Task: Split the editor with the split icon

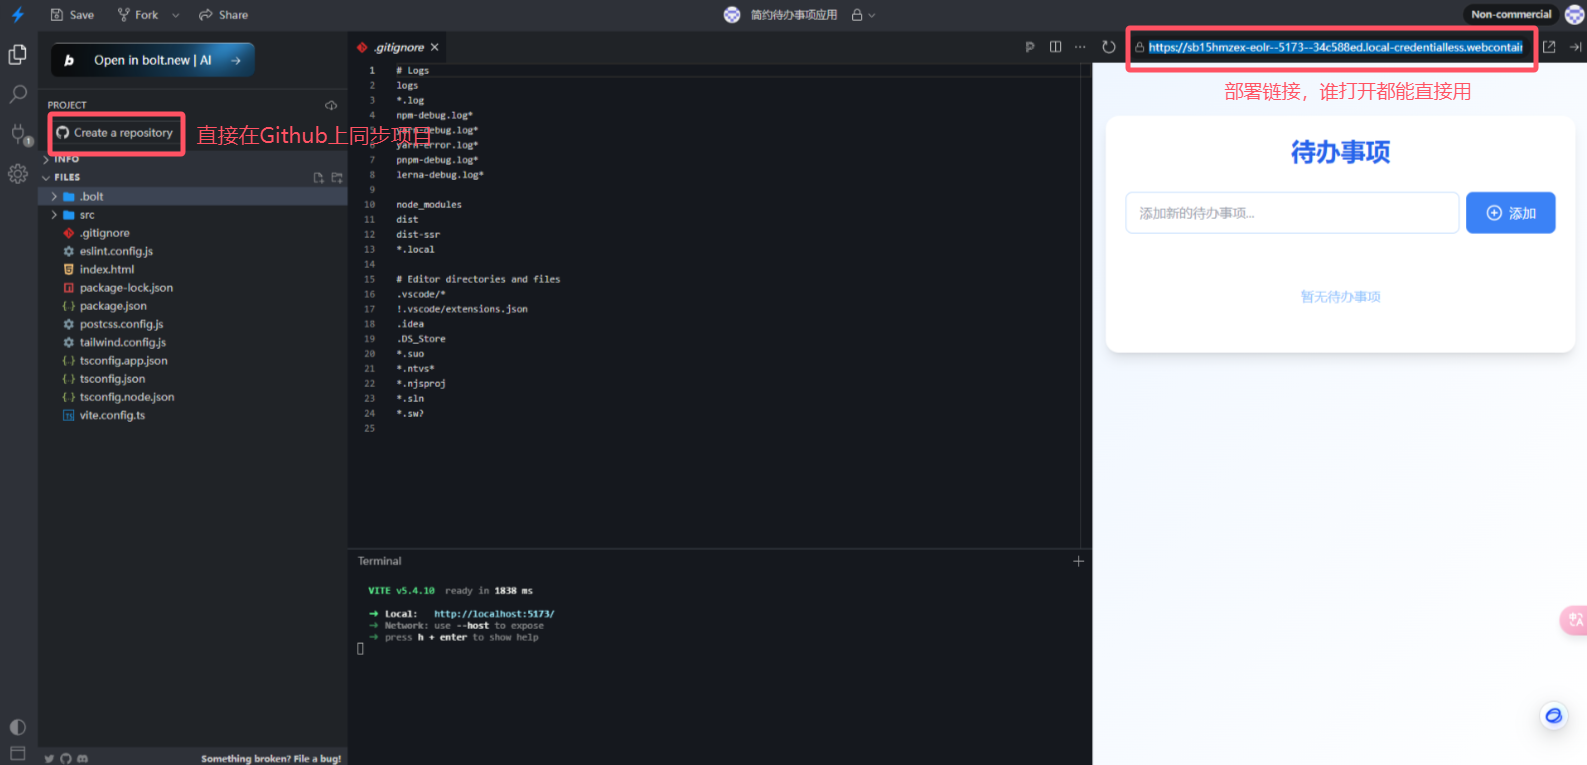Action: [x=1055, y=47]
